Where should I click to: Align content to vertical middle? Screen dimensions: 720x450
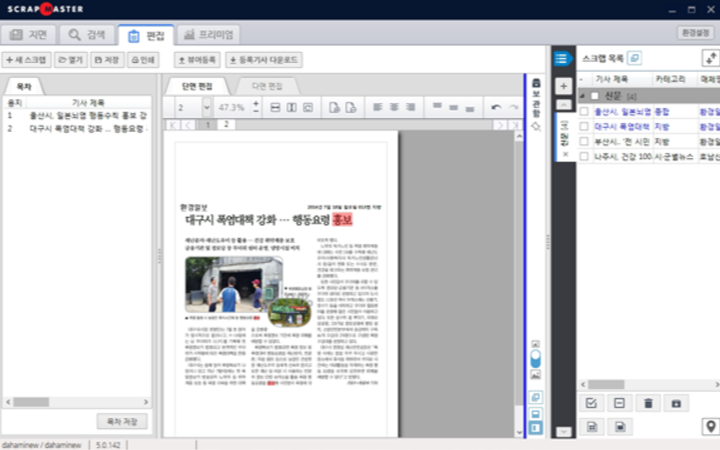[453, 107]
